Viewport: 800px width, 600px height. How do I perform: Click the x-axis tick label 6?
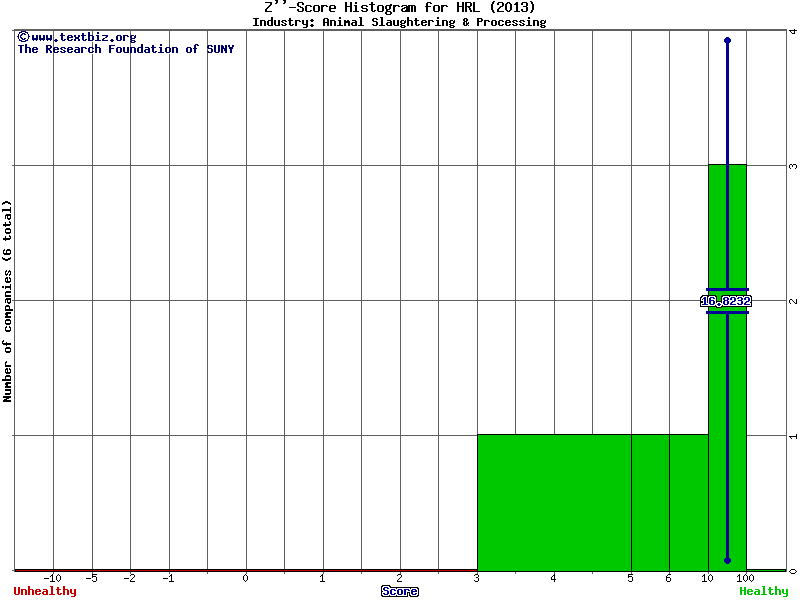669,578
